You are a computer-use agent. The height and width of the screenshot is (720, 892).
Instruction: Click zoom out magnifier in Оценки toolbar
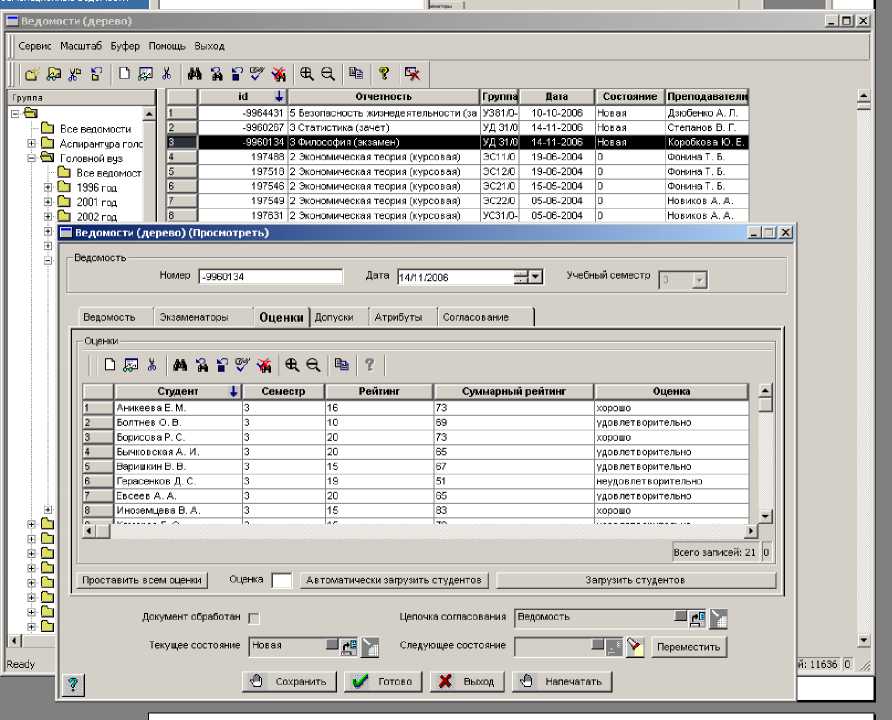tap(312, 365)
